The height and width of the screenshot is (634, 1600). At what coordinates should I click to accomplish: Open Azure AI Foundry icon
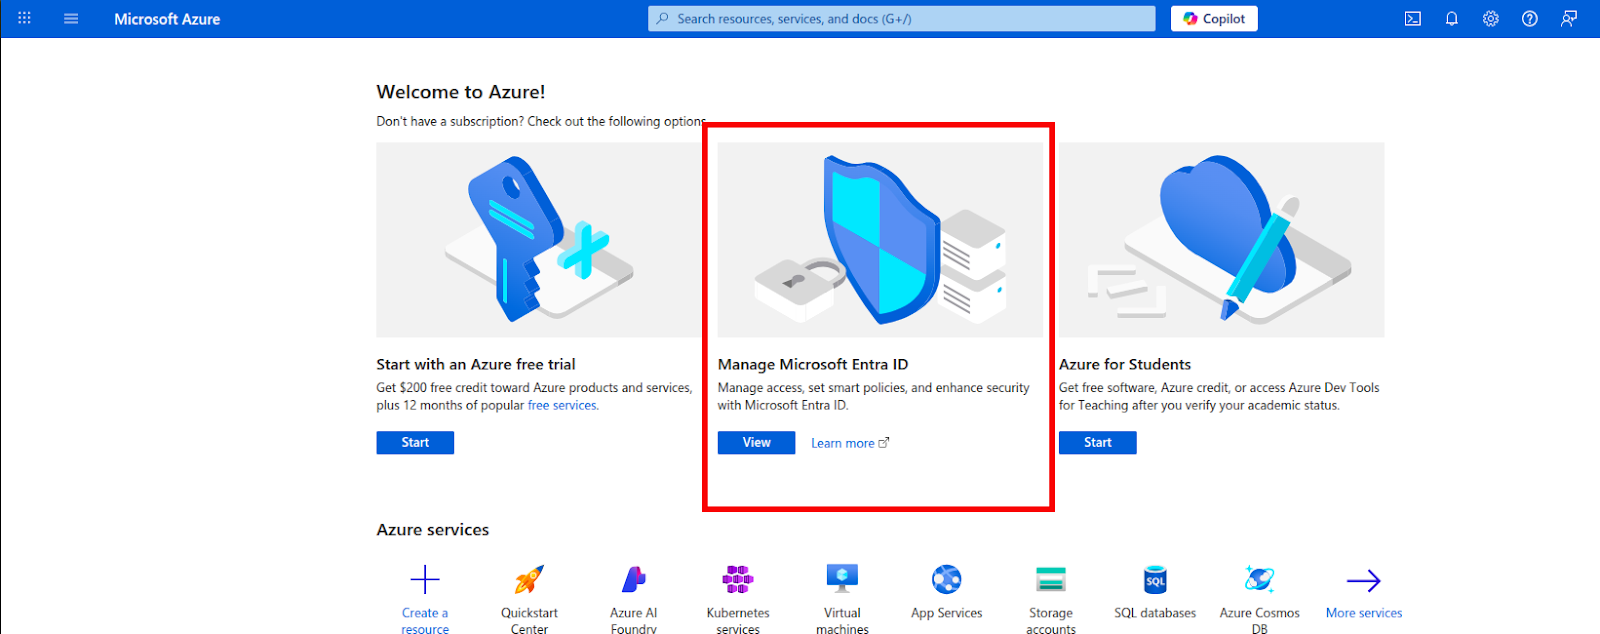(x=634, y=580)
